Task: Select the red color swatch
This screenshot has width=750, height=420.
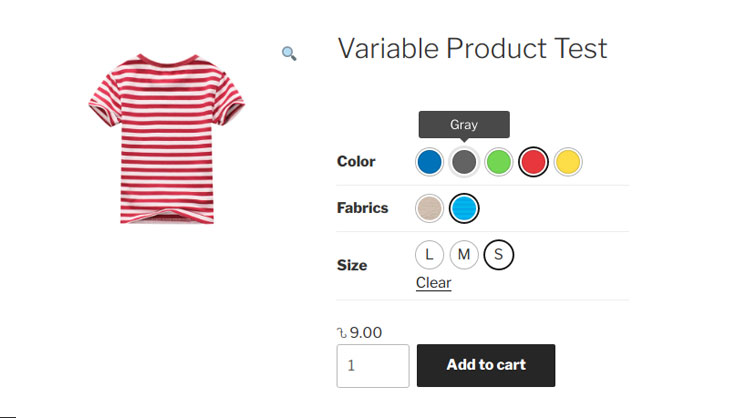Action: 533,161
